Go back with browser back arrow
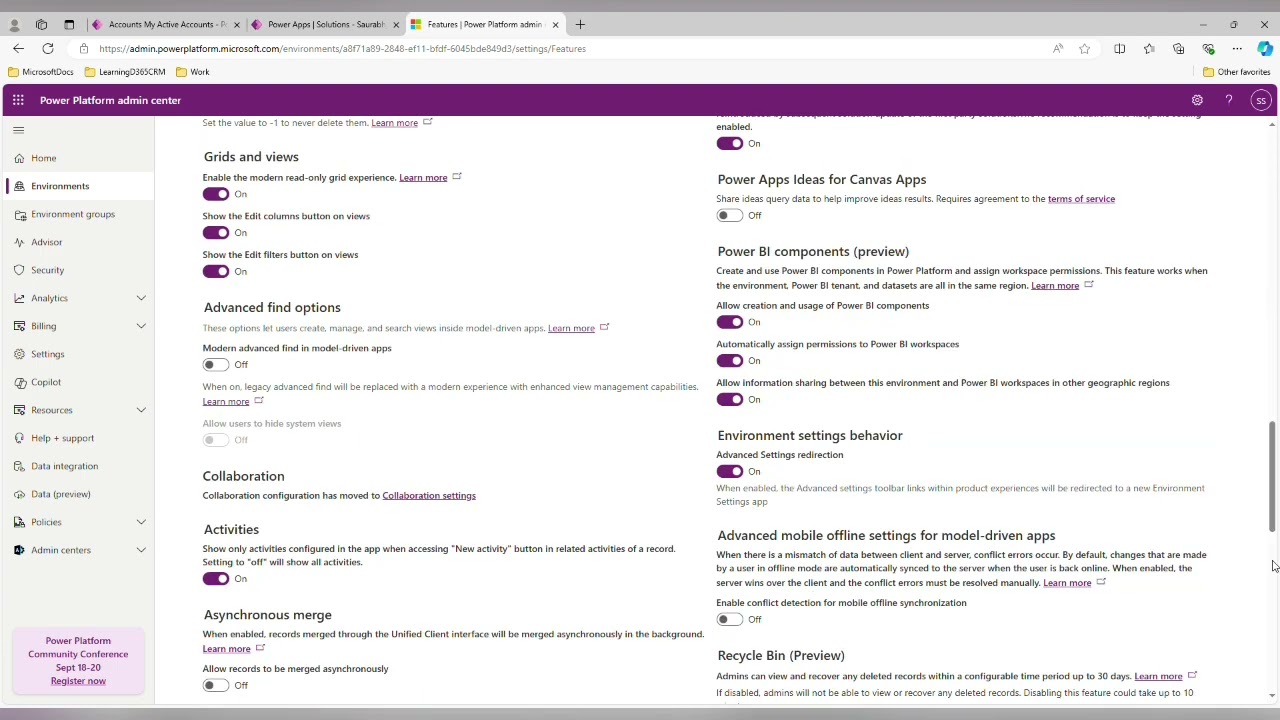Image resolution: width=1280 pixels, height=720 pixels. [x=18, y=48]
